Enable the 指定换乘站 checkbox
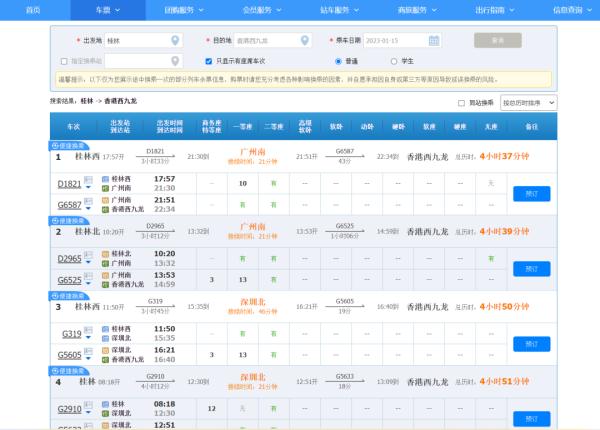This screenshot has height=430, width=600. (64, 61)
